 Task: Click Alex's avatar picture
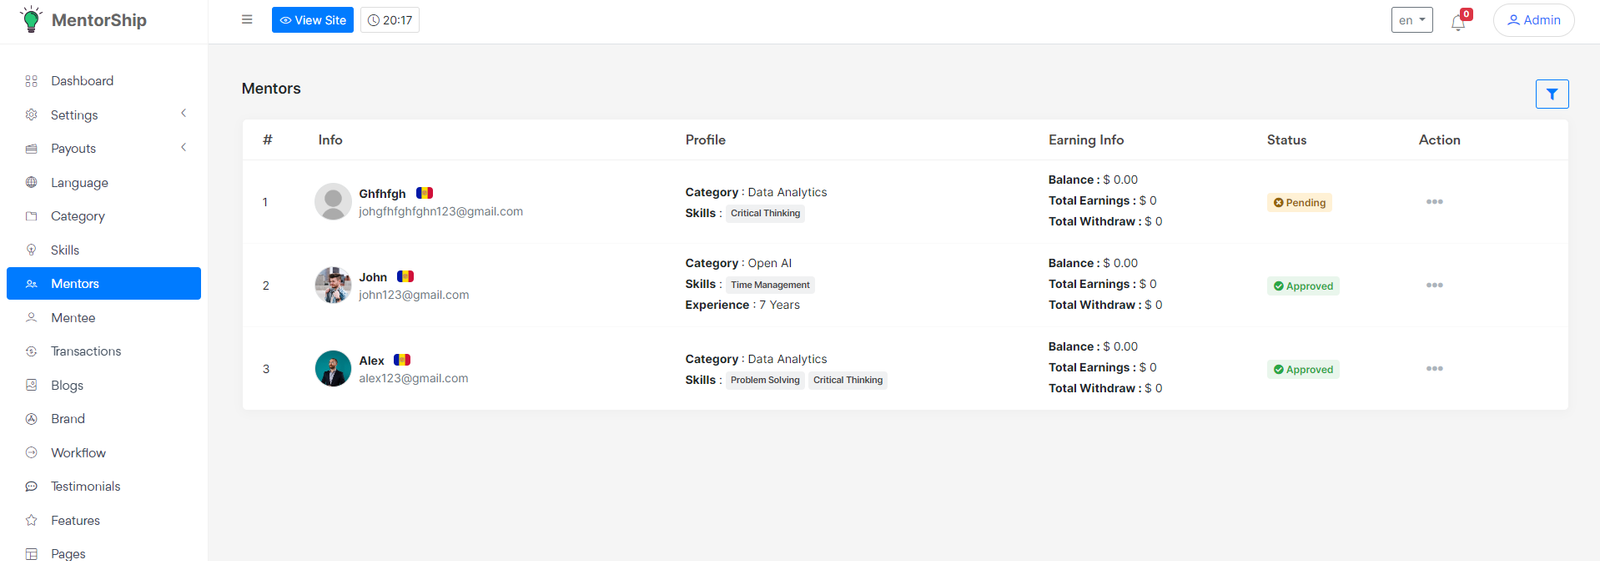coord(333,369)
